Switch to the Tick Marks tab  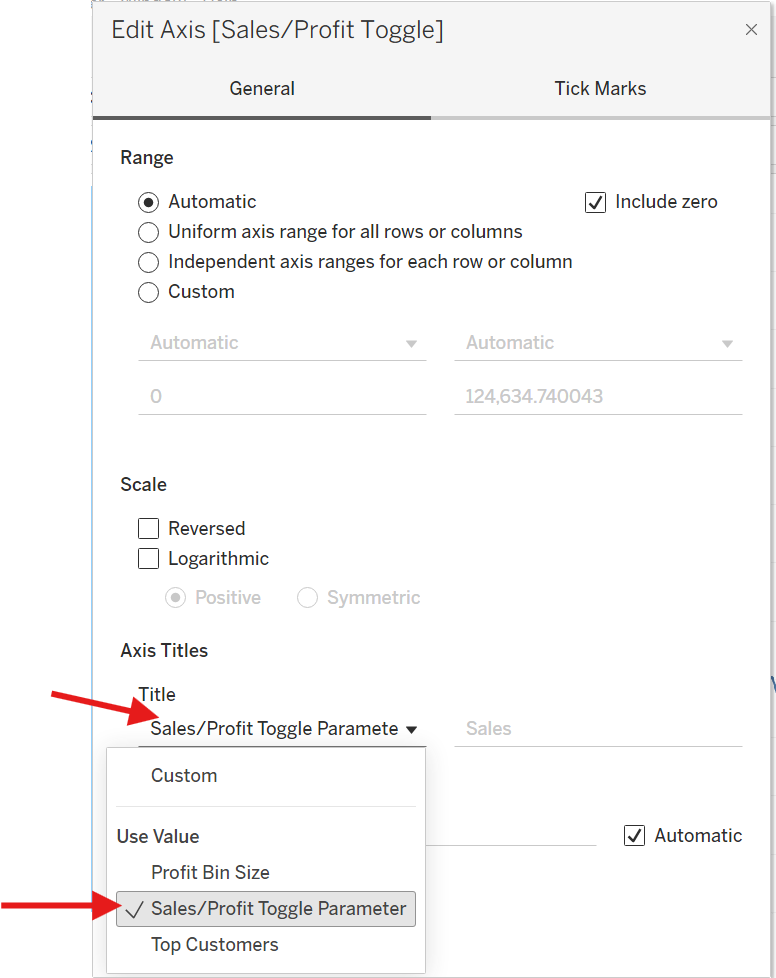click(x=600, y=89)
